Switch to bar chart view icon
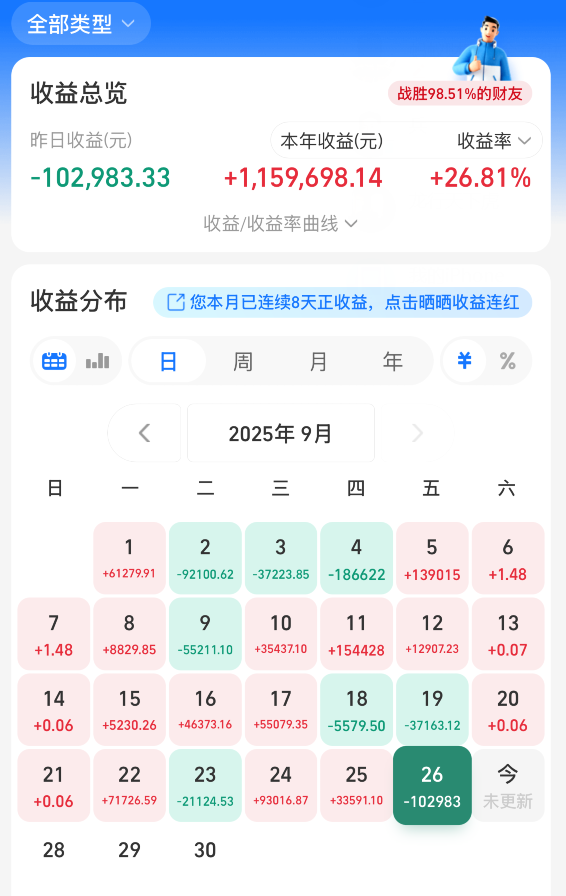The height and width of the screenshot is (896, 566). [x=97, y=361]
